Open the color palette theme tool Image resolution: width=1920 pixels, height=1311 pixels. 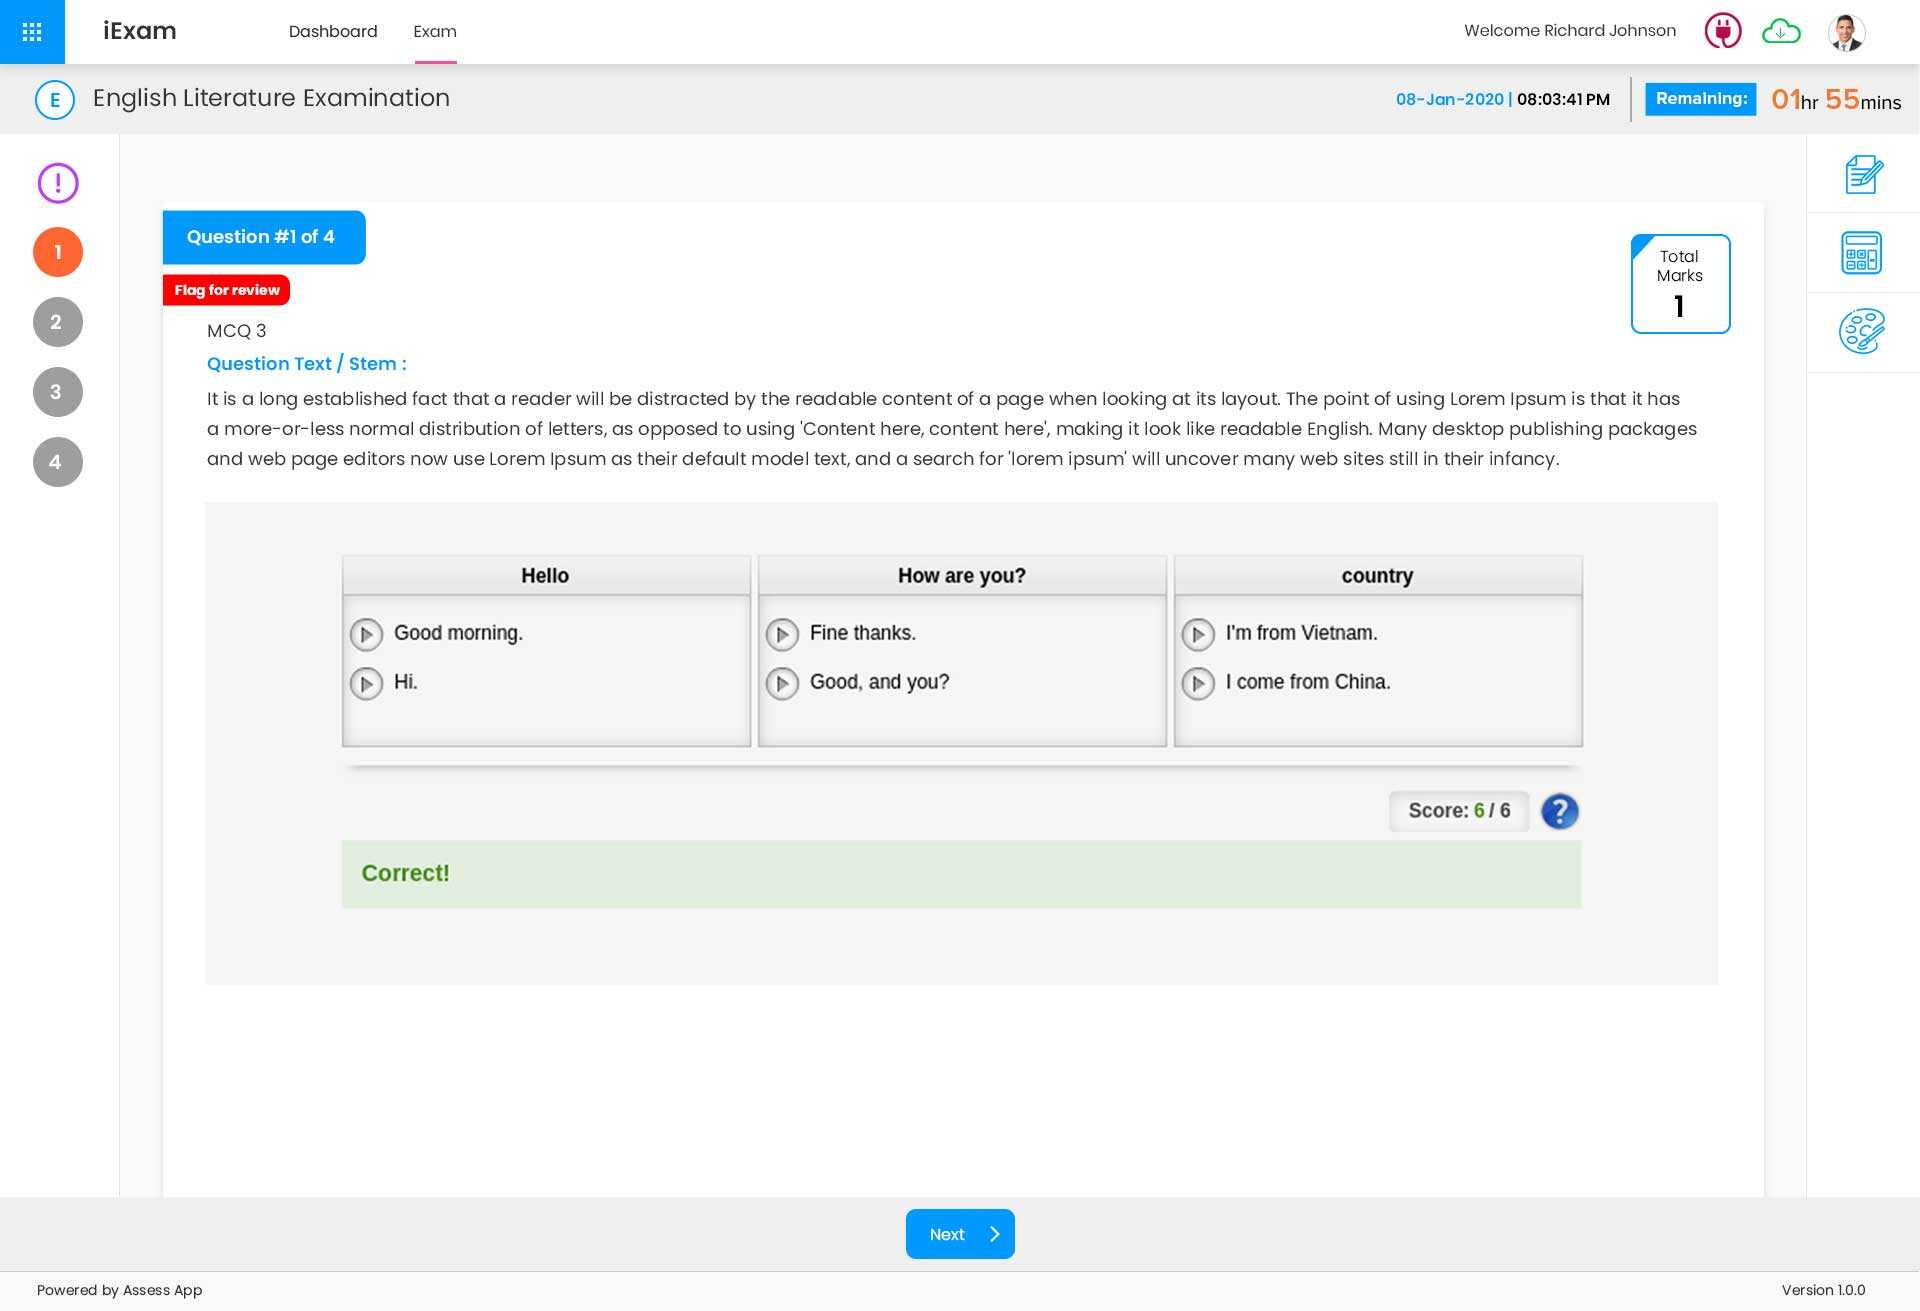[x=1861, y=331]
